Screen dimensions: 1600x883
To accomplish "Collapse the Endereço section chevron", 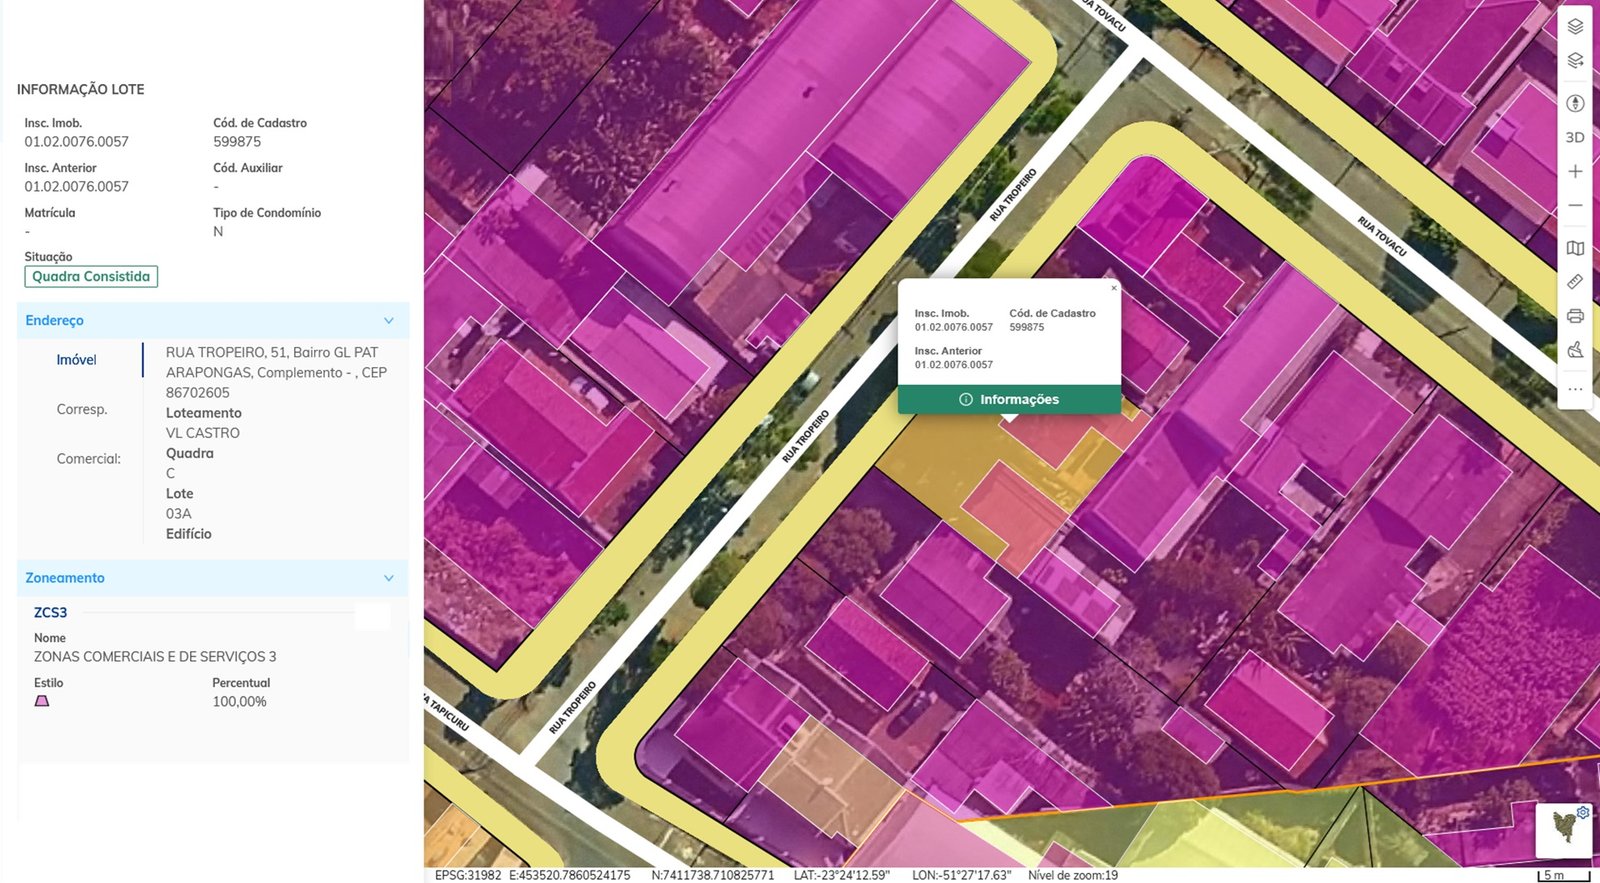I will pos(389,321).
